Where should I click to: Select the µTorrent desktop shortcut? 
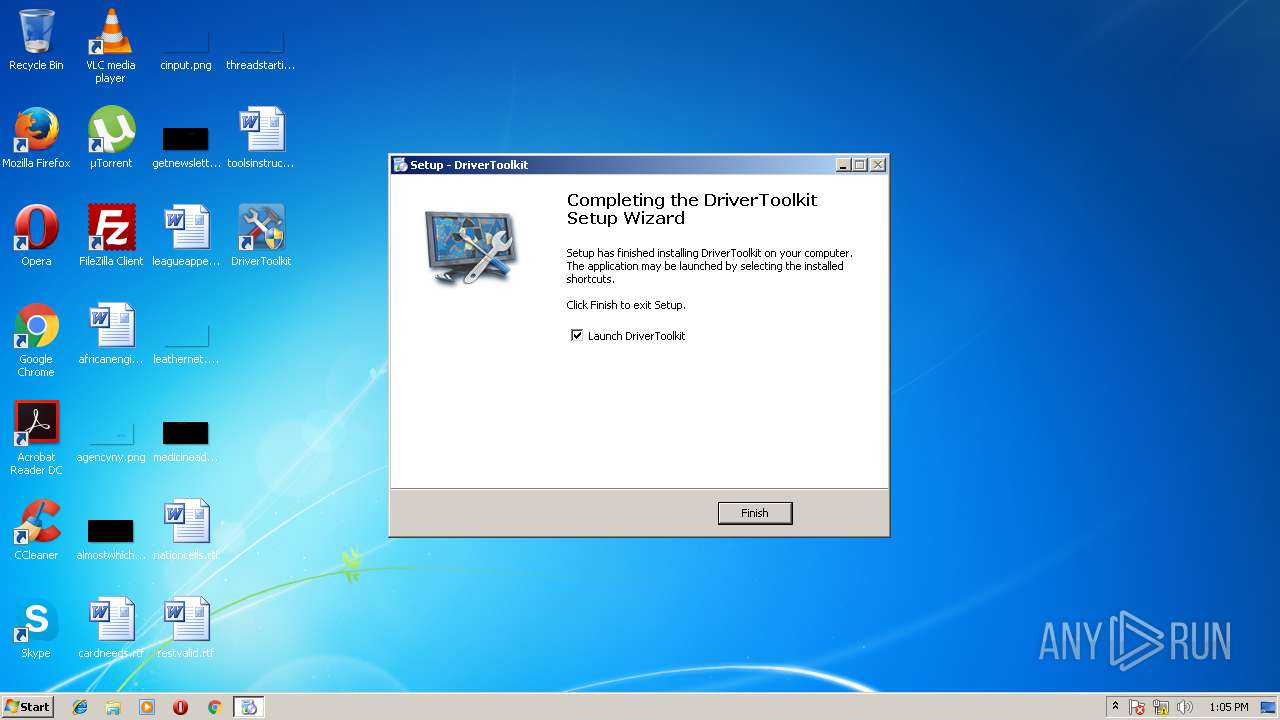point(111,138)
